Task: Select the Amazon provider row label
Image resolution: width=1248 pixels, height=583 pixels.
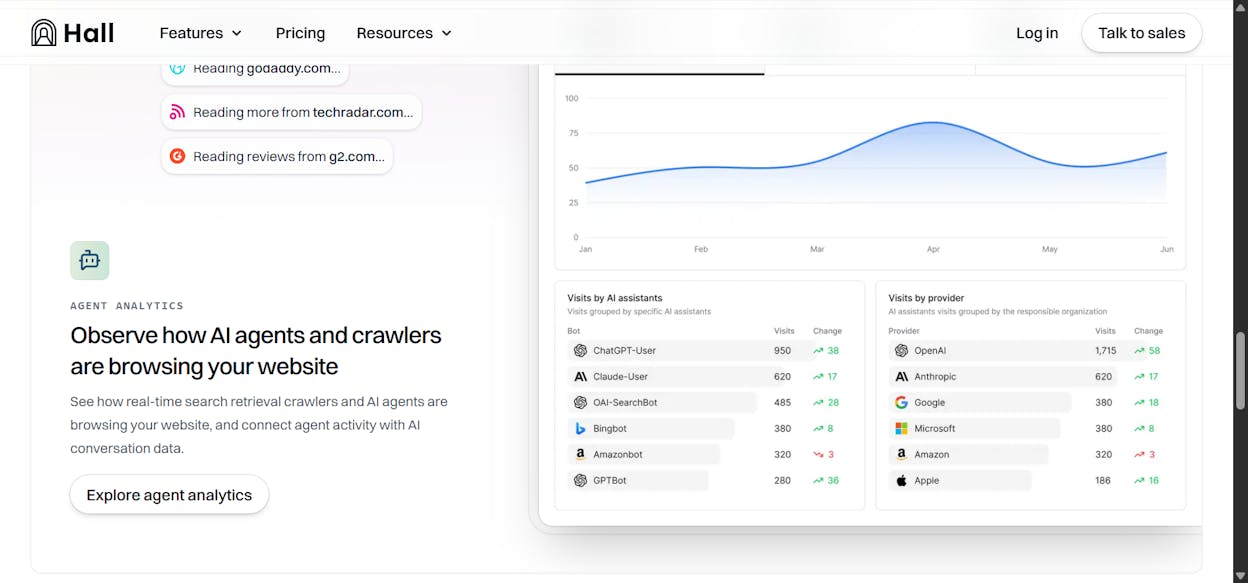Action: pyautogui.click(x=932, y=454)
